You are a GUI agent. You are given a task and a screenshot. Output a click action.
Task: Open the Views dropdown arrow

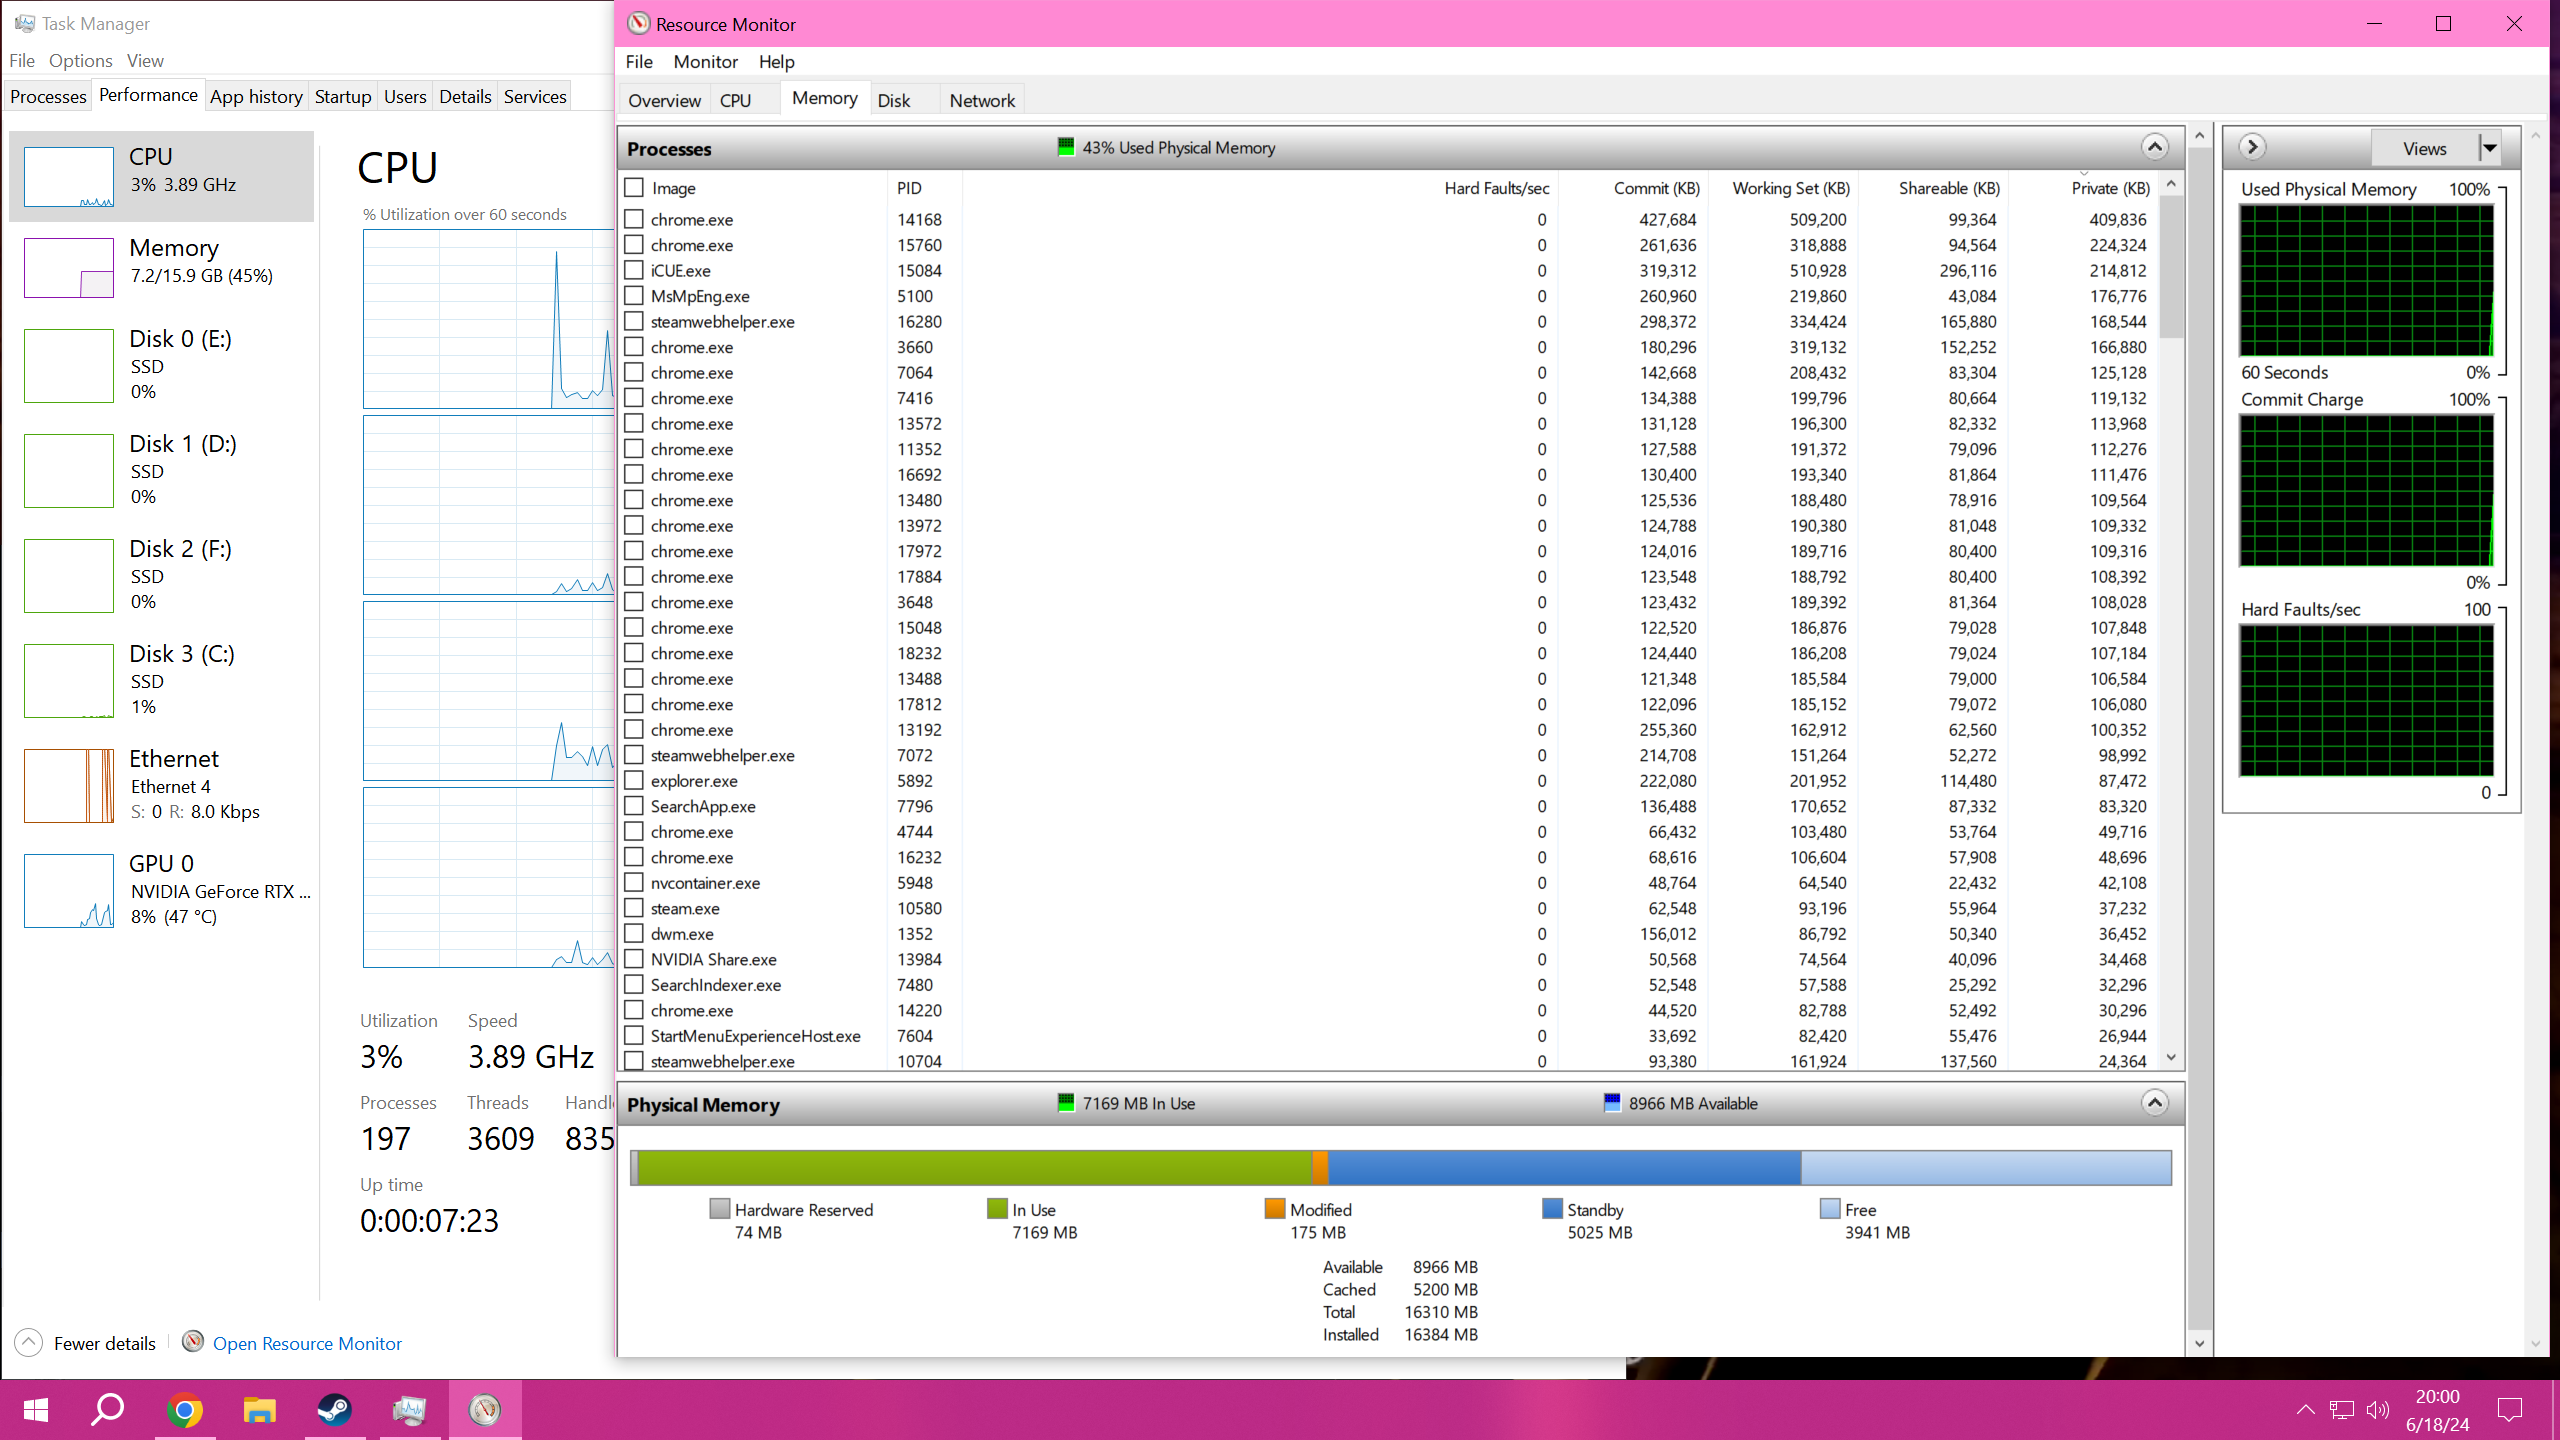click(2489, 148)
